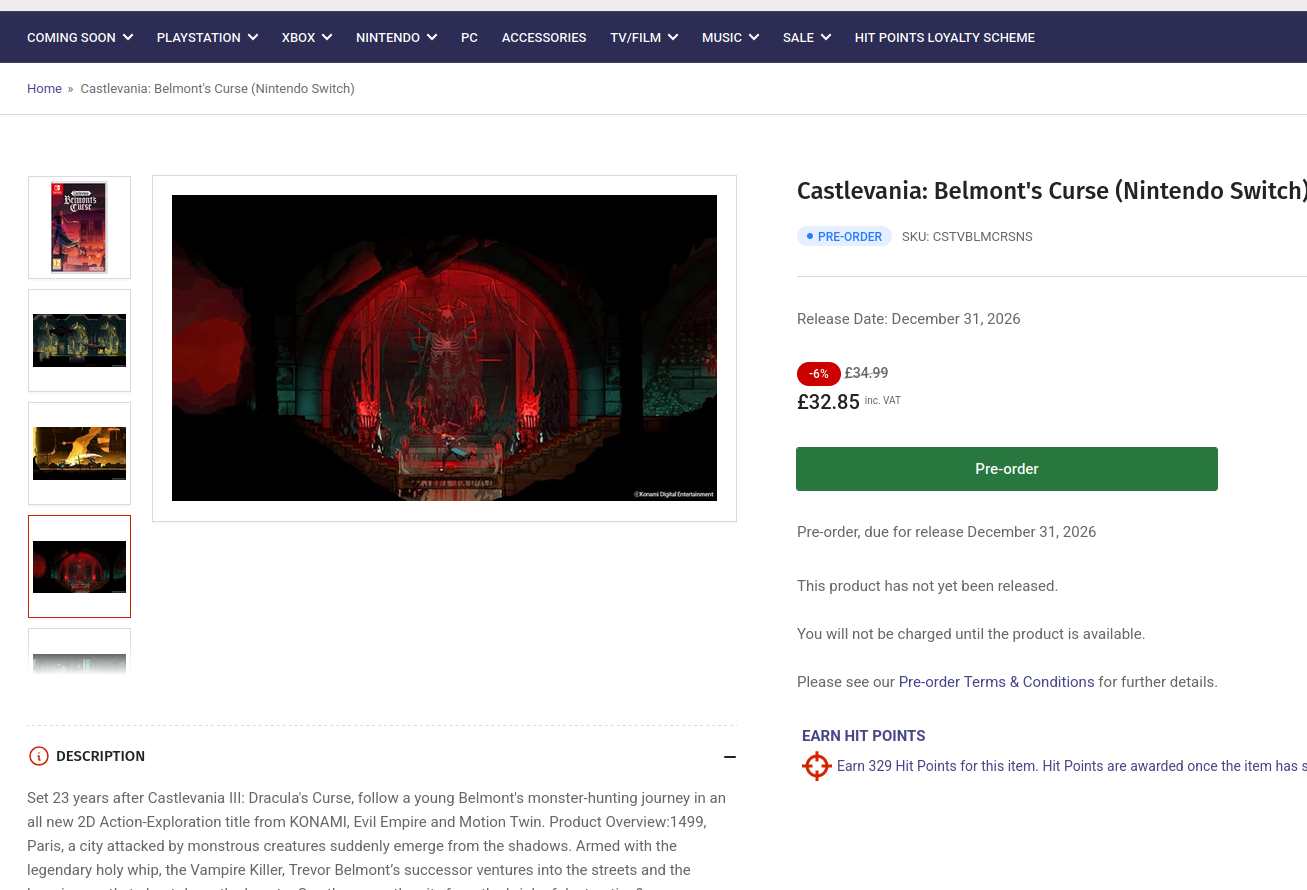Viewport: 1307px width, 890px height.
Task: Select the red throne room thumbnail
Action: pyautogui.click(x=79, y=566)
